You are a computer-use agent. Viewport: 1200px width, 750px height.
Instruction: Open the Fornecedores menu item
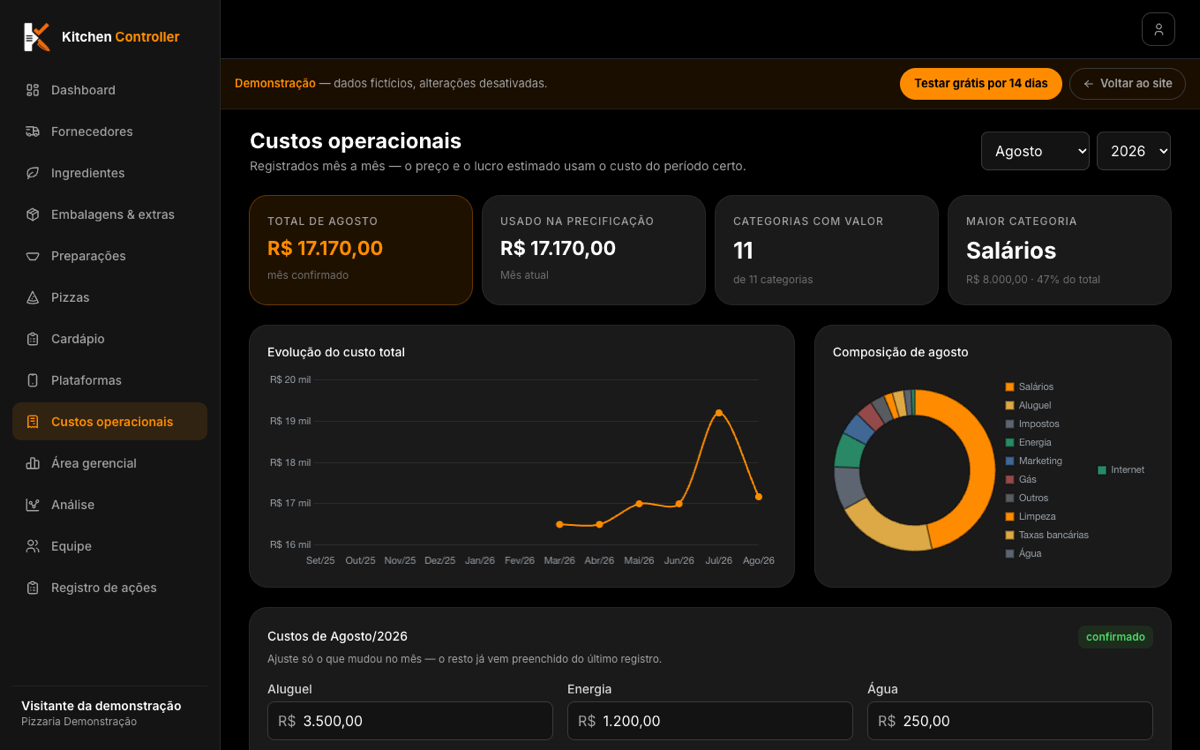110,131
